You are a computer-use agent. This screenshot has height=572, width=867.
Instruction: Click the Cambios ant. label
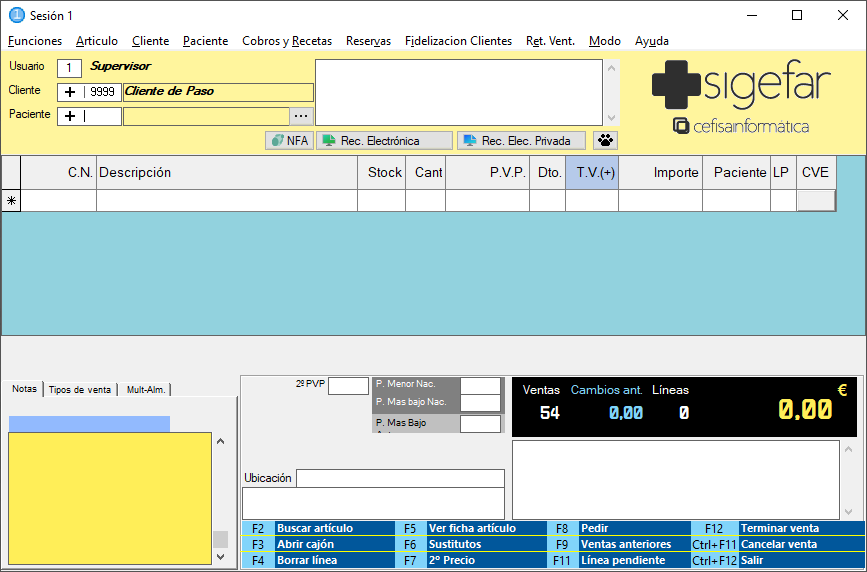click(x=607, y=390)
